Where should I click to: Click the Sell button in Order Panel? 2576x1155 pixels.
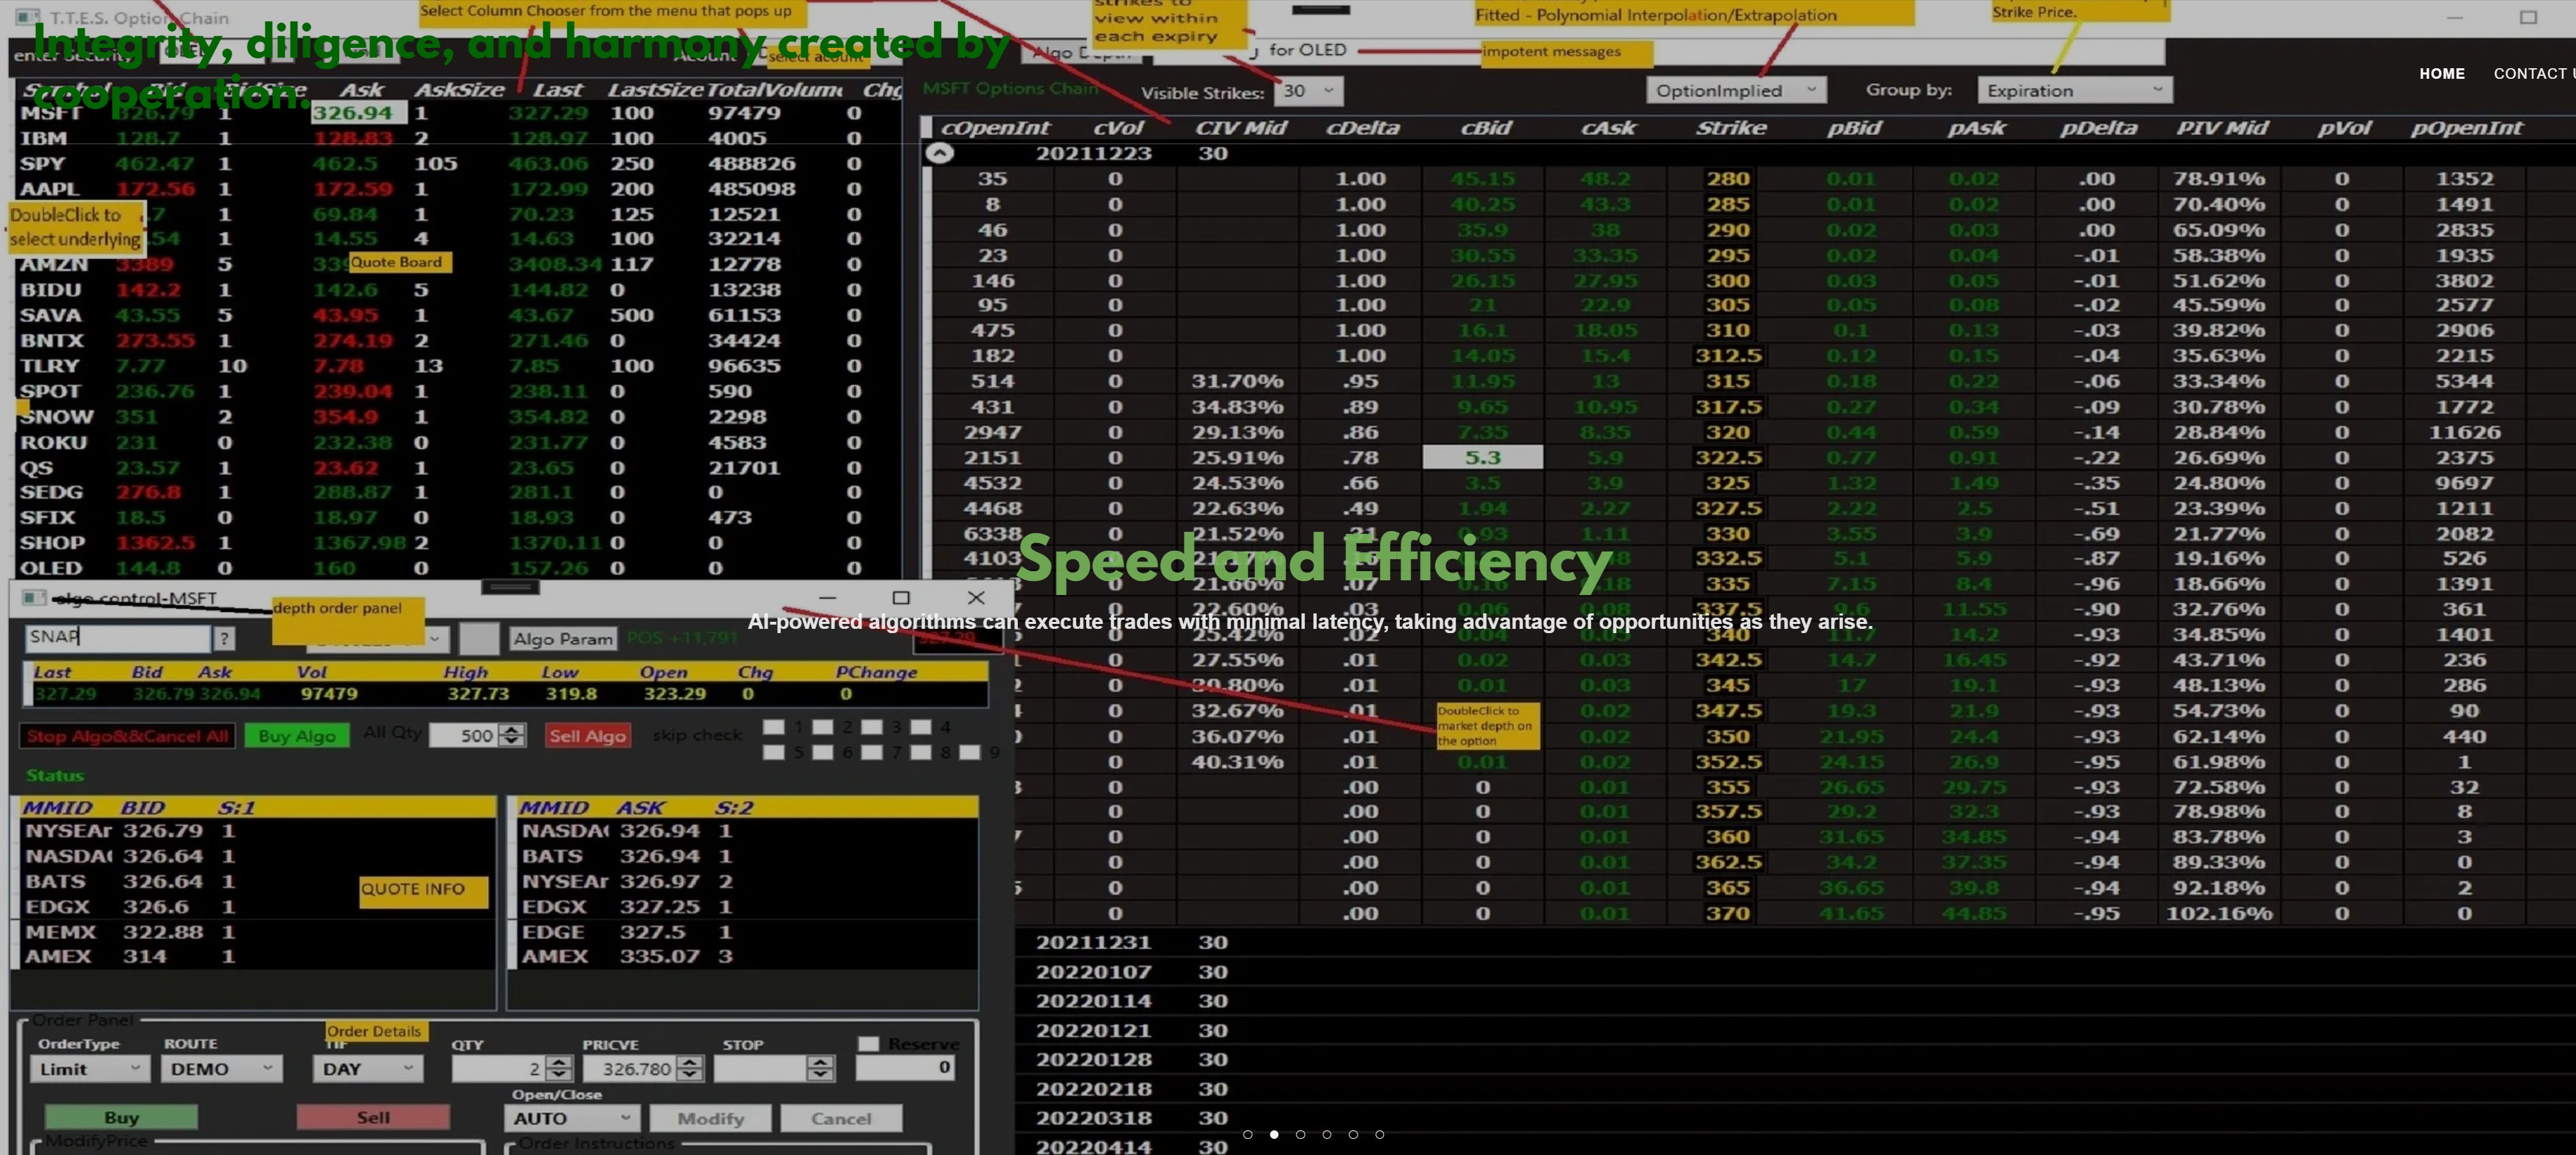click(x=373, y=1117)
